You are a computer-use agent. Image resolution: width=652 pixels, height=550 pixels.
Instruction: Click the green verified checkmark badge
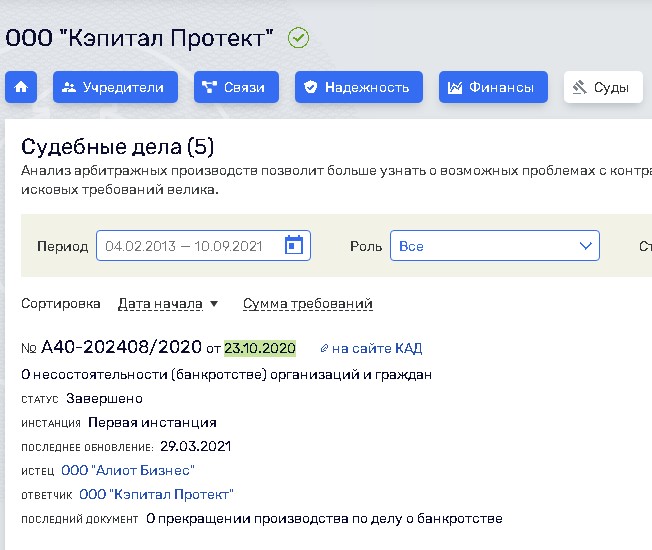coord(298,38)
